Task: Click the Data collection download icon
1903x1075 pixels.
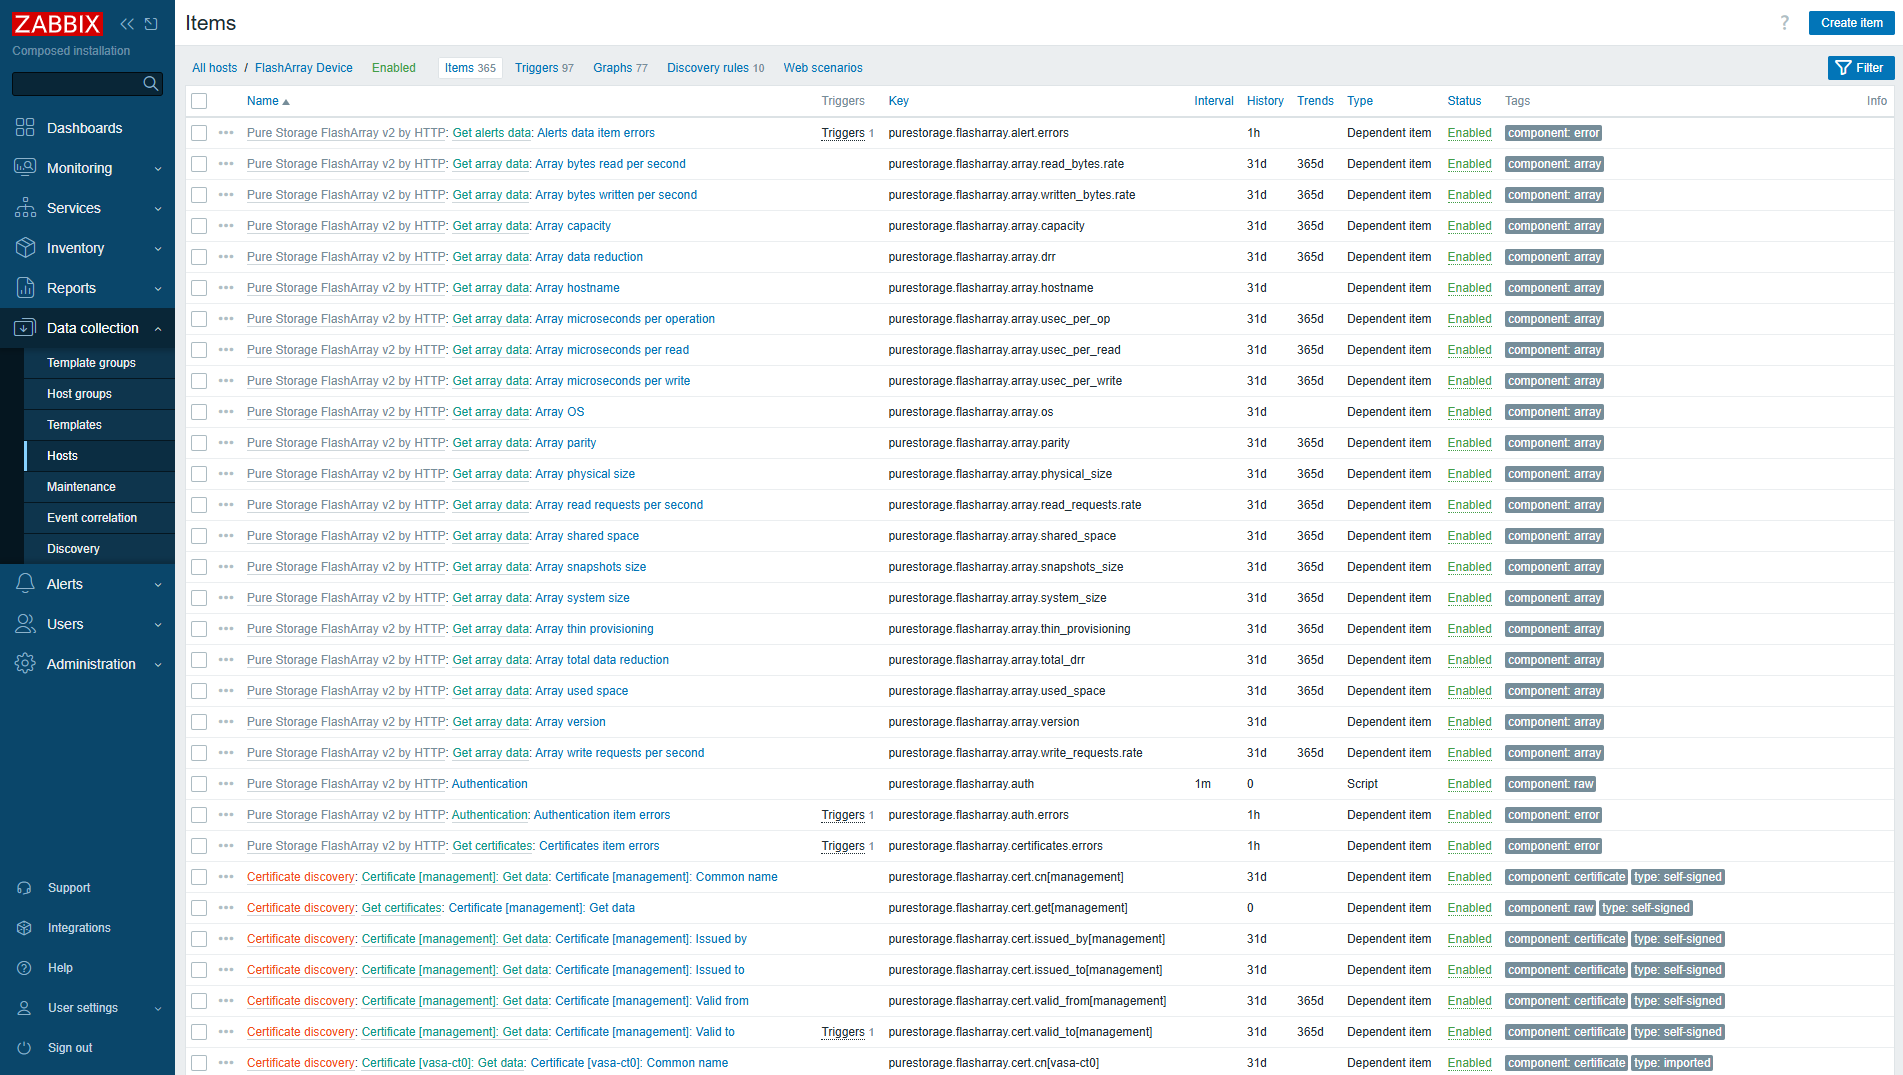Action: click(x=25, y=328)
